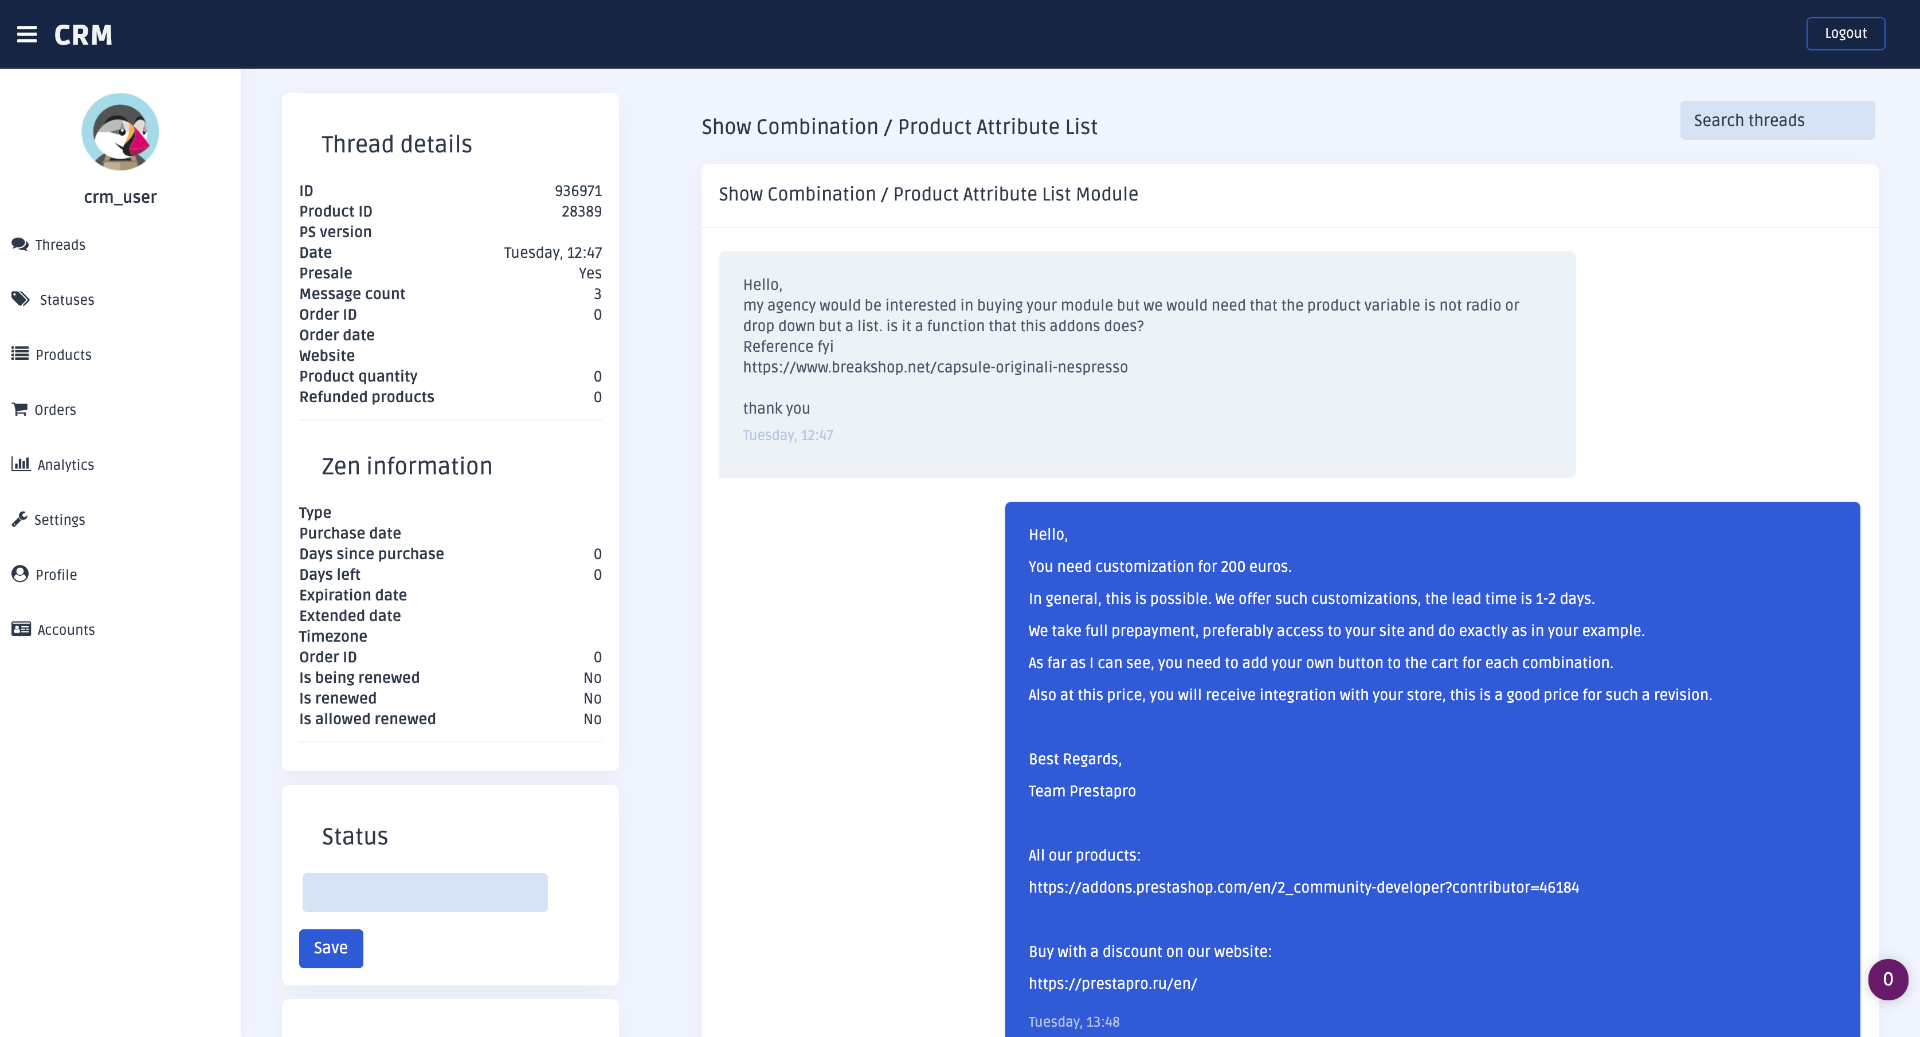Focus the Search threads field

pos(1777,120)
